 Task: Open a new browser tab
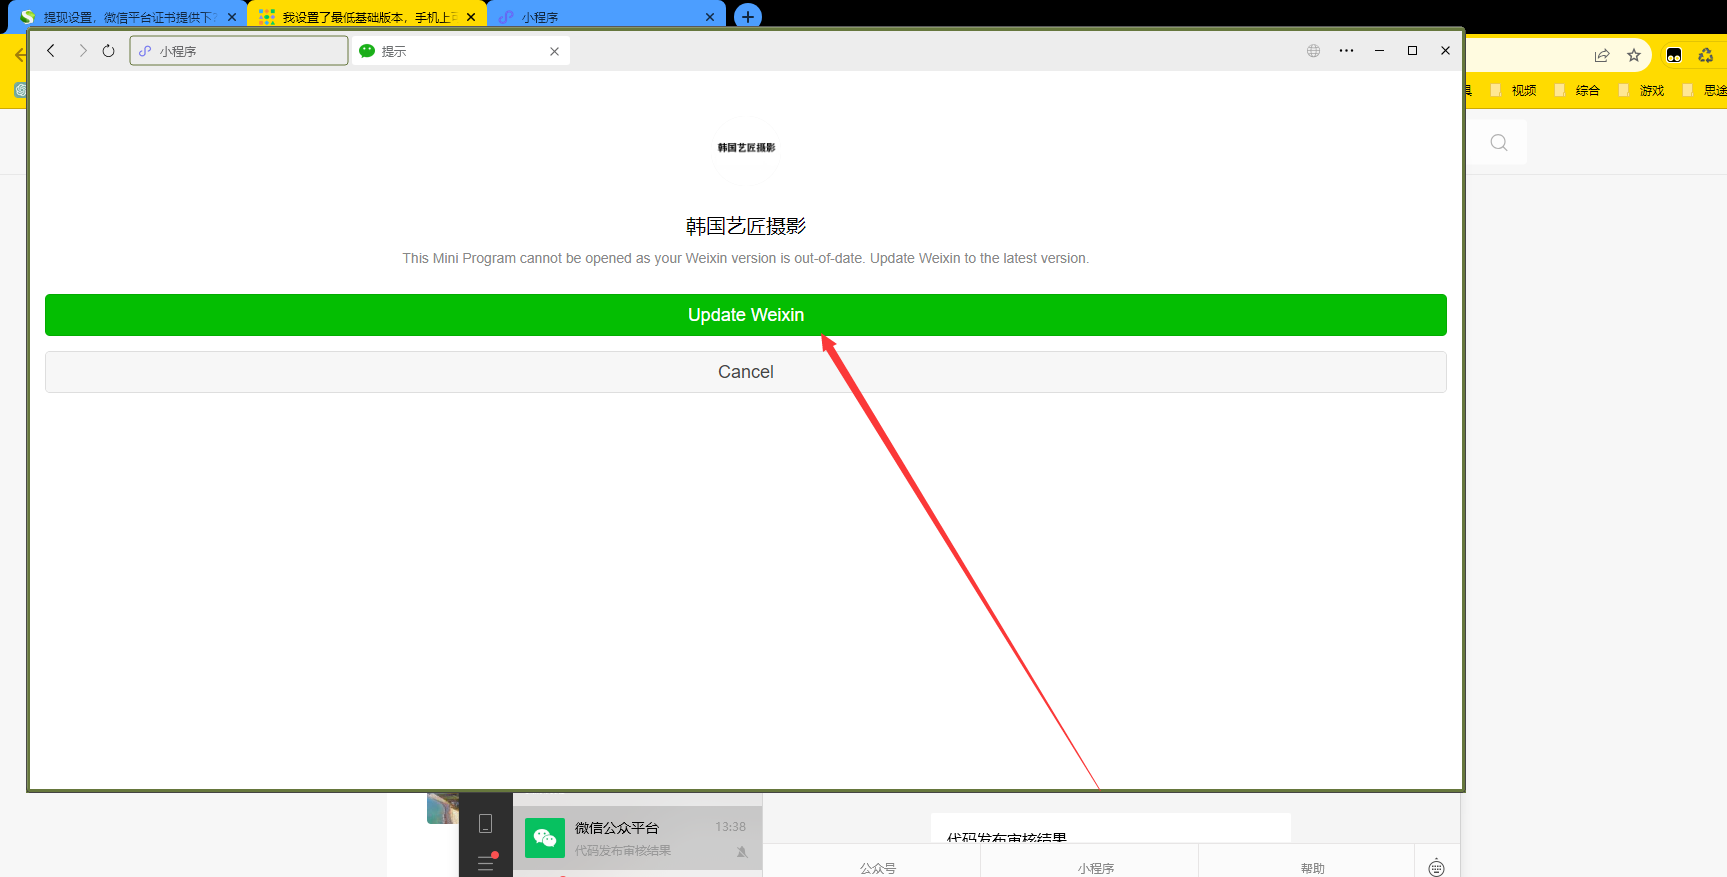(x=748, y=17)
